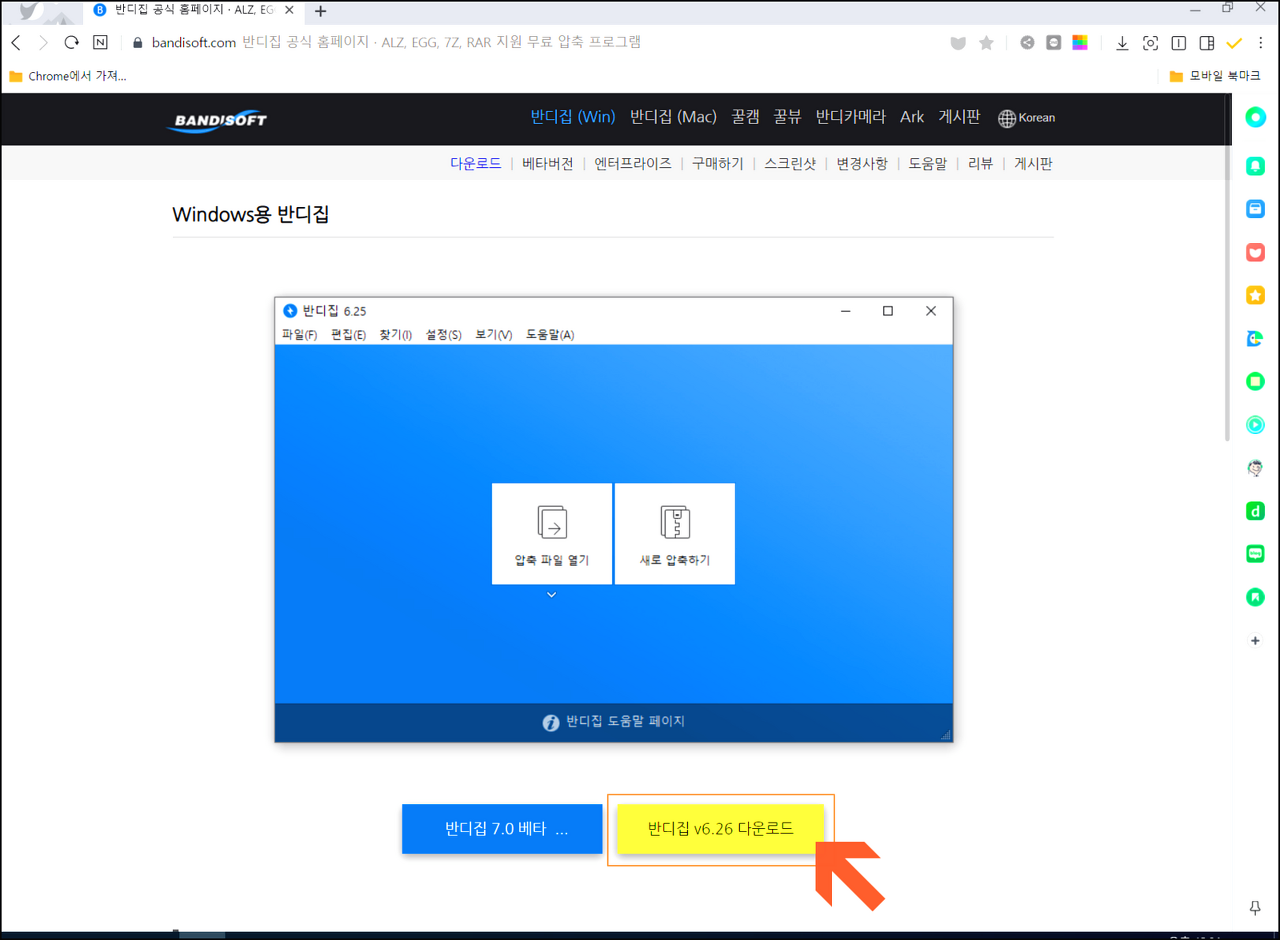1280x940 pixels.
Task: Open the rainbow color grid extension
Action: pyautogui.click(x=1080, y=43)
